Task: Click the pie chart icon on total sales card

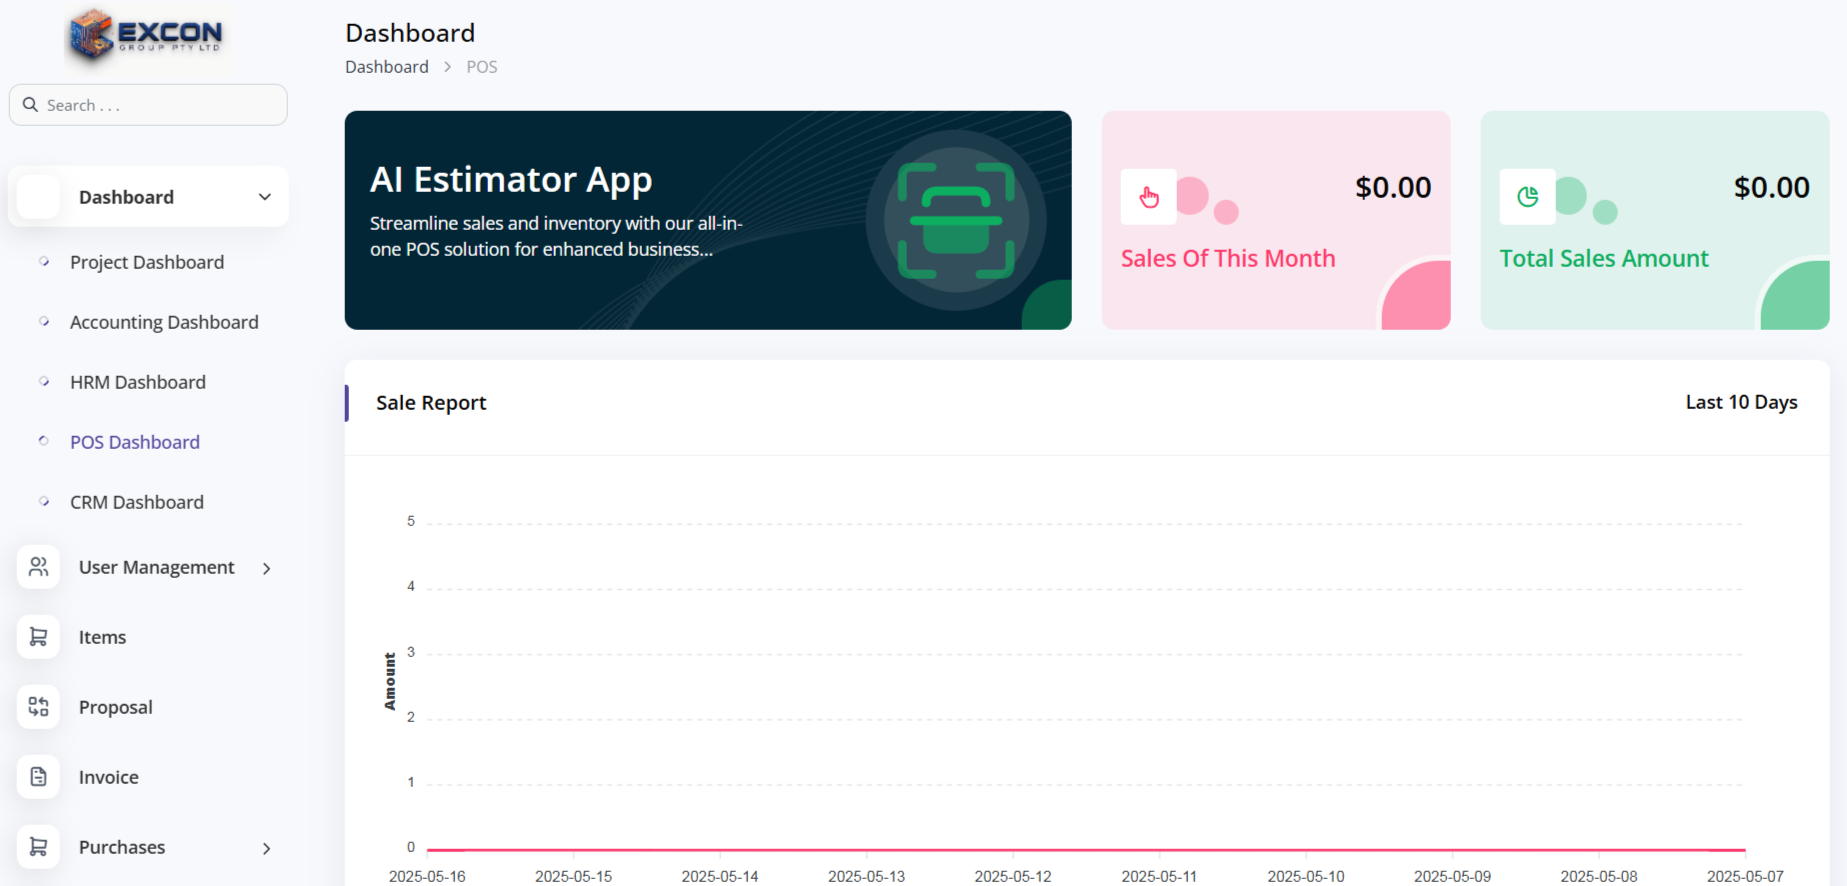Action: [x=1527, y=197]
